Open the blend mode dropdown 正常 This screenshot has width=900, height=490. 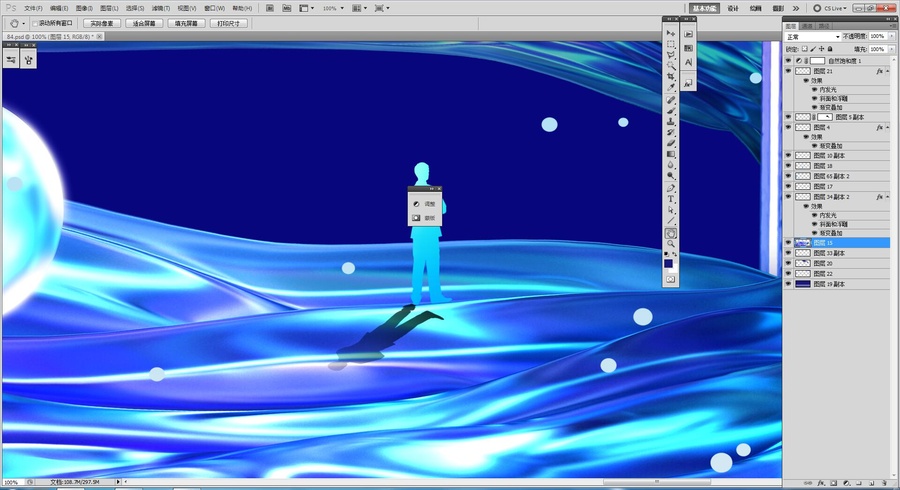tap(813, 37)
